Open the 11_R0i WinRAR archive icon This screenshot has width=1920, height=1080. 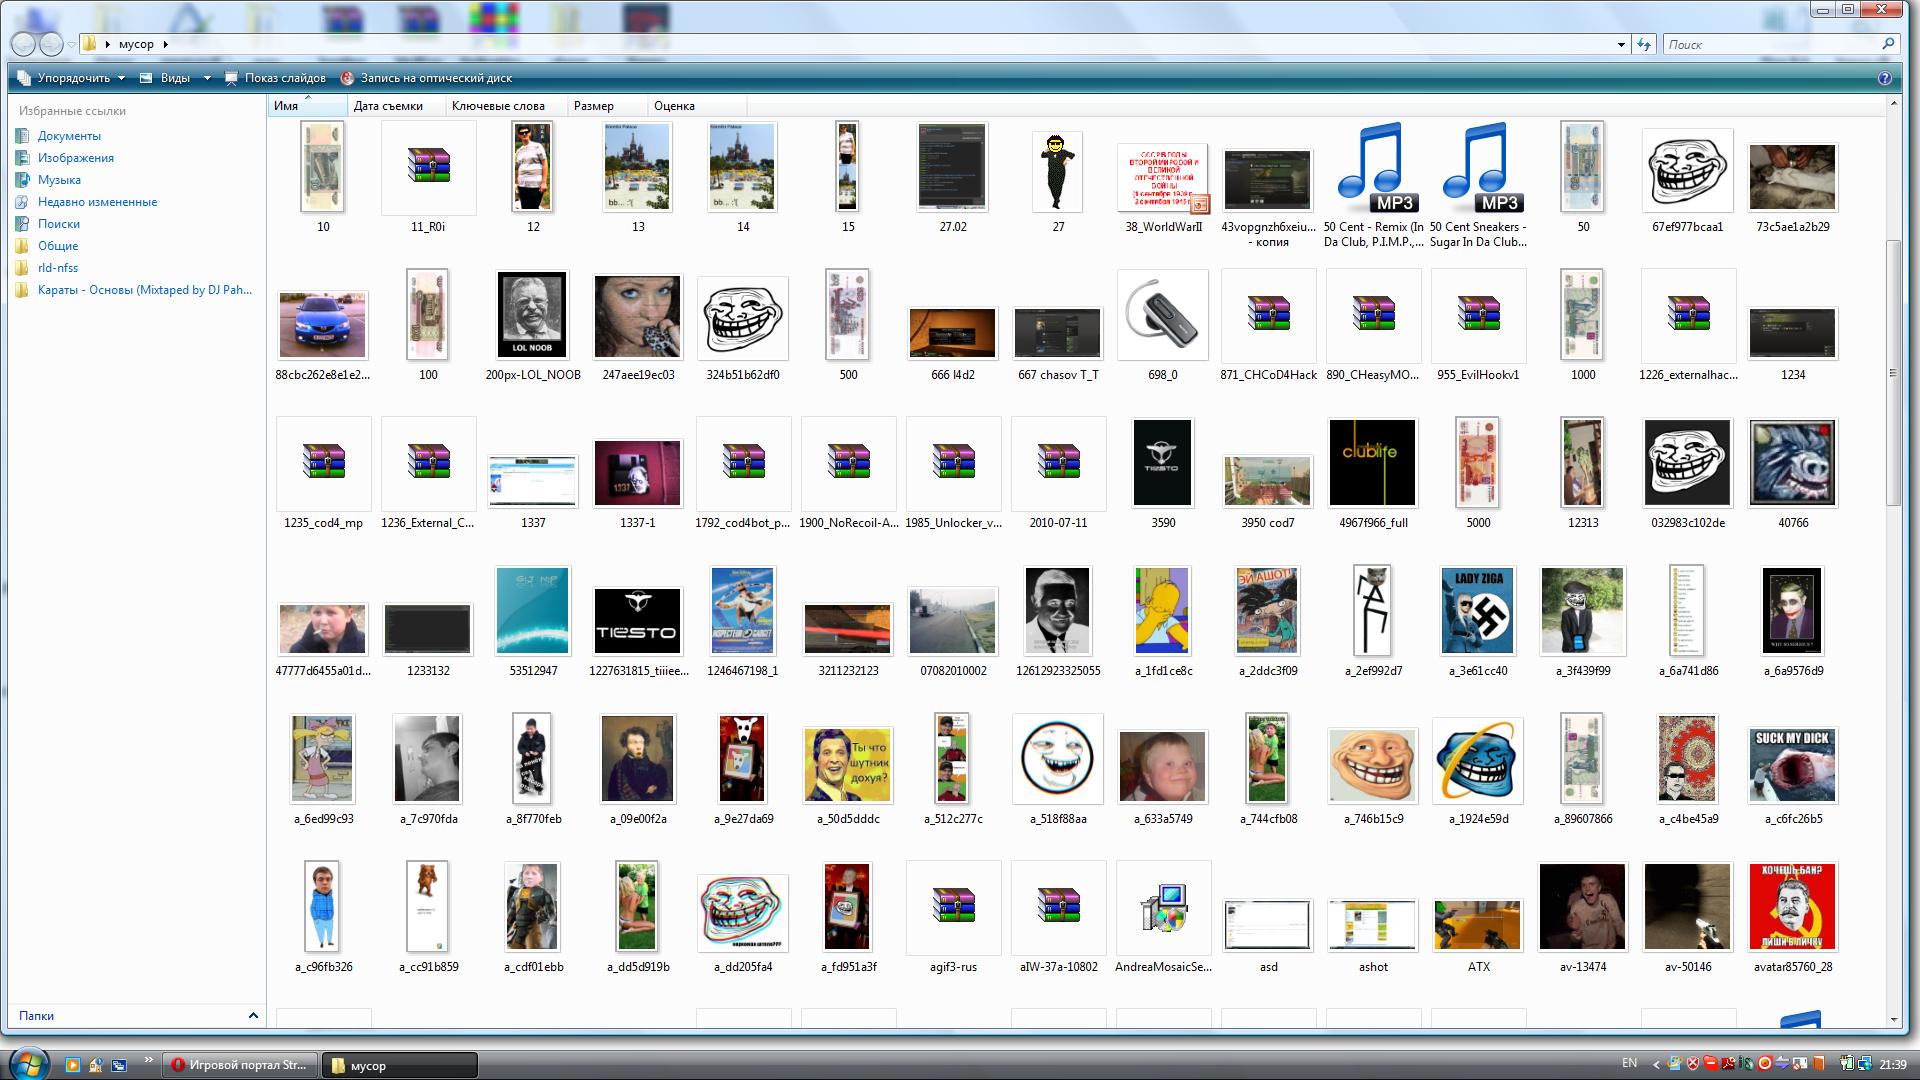428,166
